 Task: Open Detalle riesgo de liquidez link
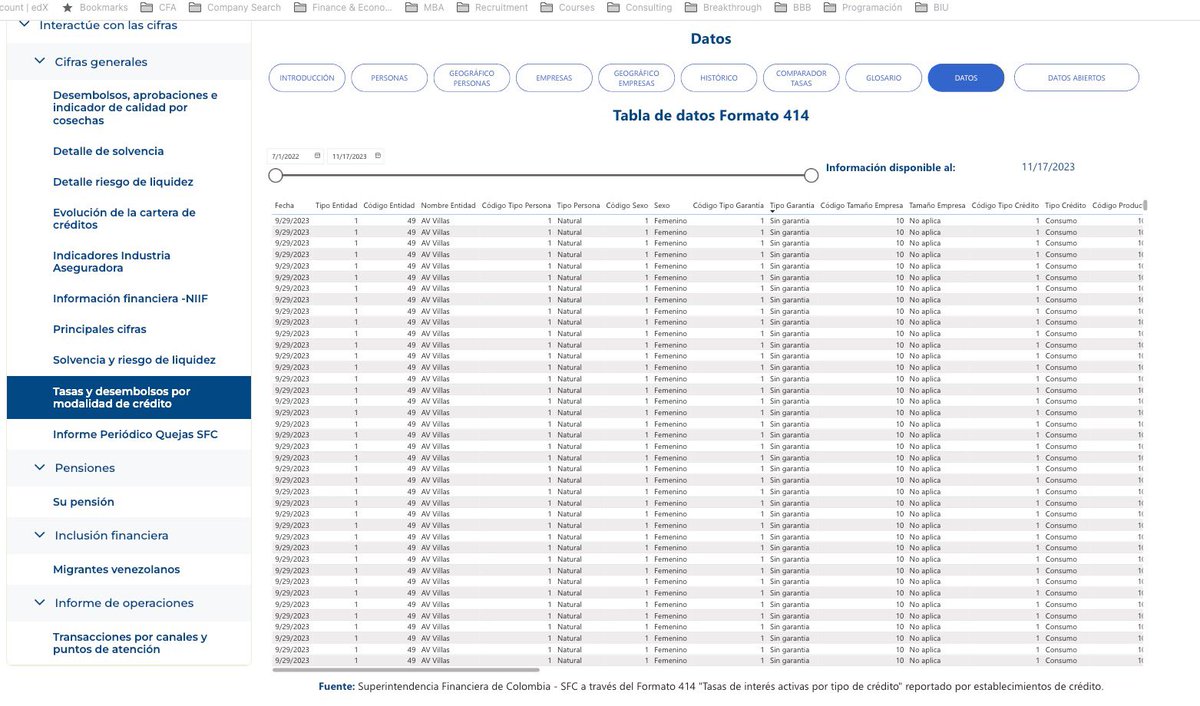(x=123, y=182)
